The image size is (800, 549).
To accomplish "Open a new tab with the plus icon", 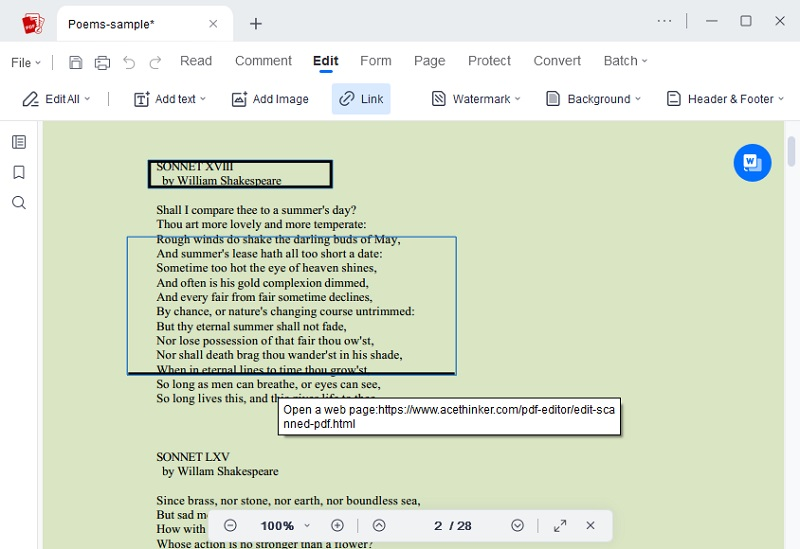I will point(256,23).
